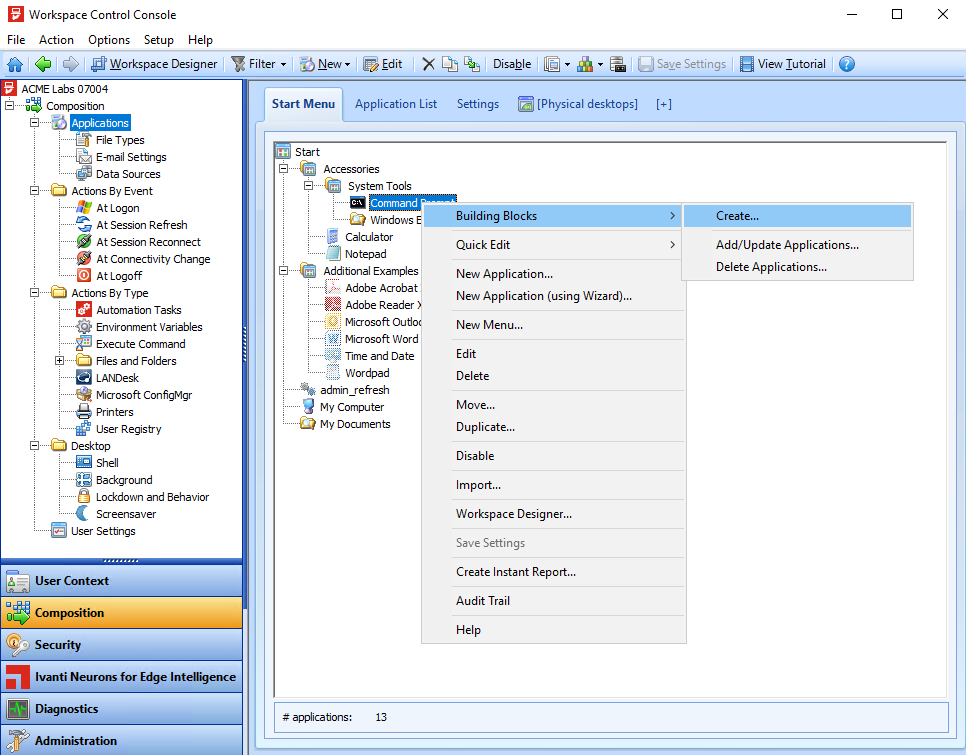Image resolution: width=966 pixels, height=755 pixels.
Task: Choose Create Instant Report...
Action: 554,572
